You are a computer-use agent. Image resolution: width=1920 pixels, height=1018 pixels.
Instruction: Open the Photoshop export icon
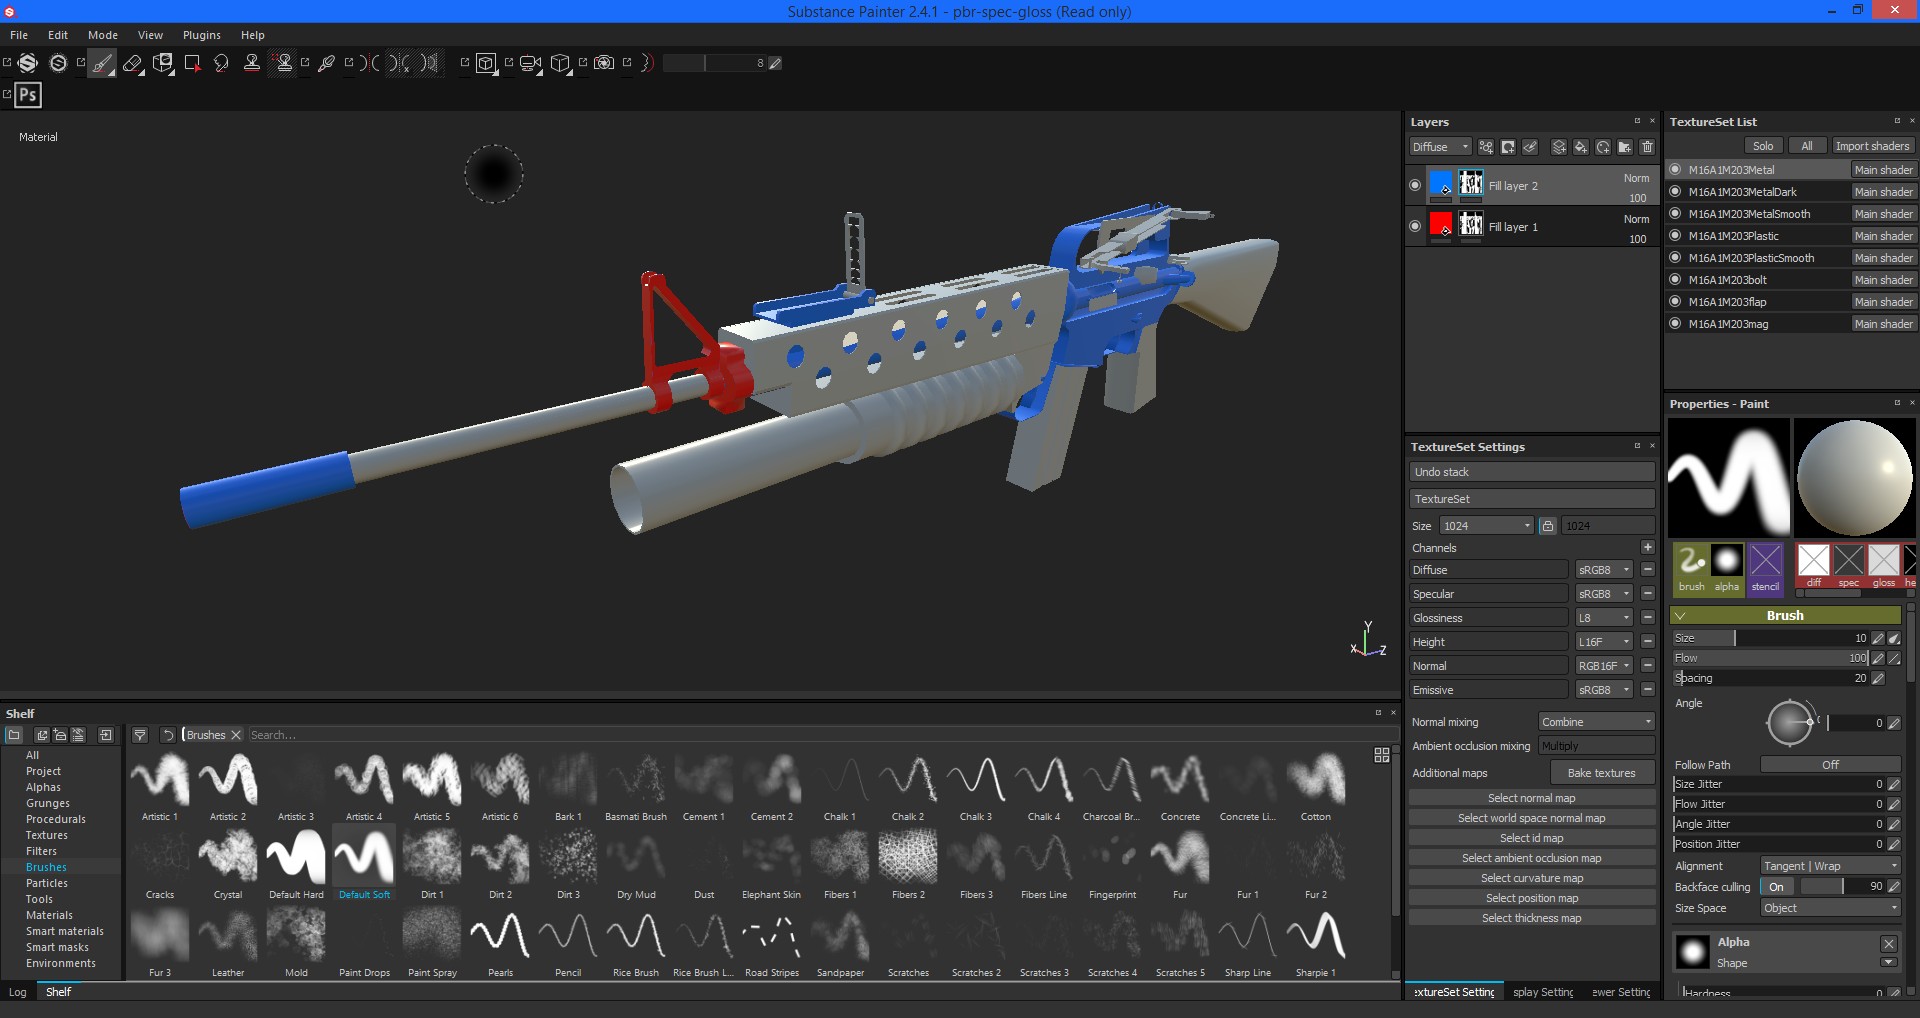(x=28, y=95)
